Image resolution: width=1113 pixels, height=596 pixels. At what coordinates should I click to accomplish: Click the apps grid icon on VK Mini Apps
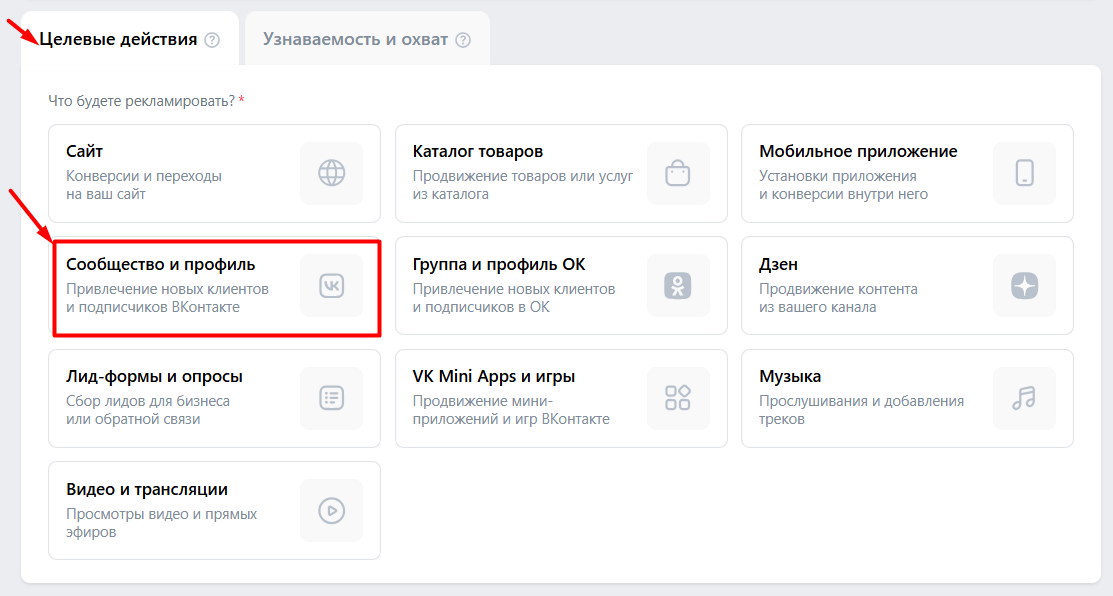pyautogui.click(x=678, y=398)
